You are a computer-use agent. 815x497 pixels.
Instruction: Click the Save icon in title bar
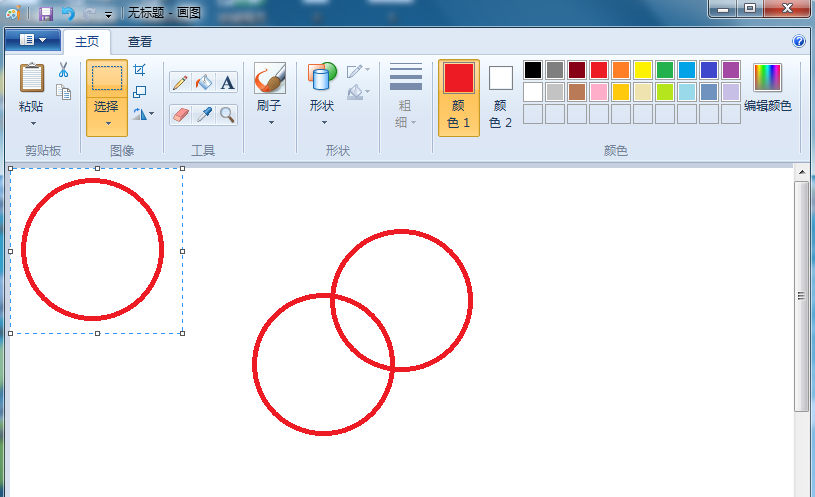pyautogui.click(x=46, y=13)
